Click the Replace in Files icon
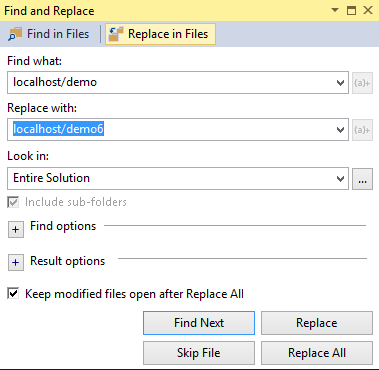The width and height of the screenshot is (379, 370). tap(116, 34)
